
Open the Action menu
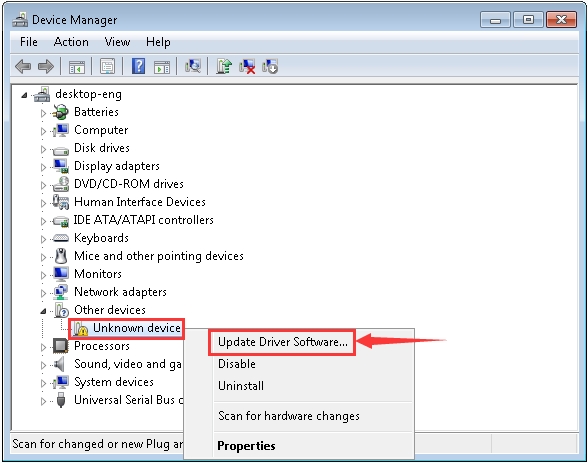(71, 42)
